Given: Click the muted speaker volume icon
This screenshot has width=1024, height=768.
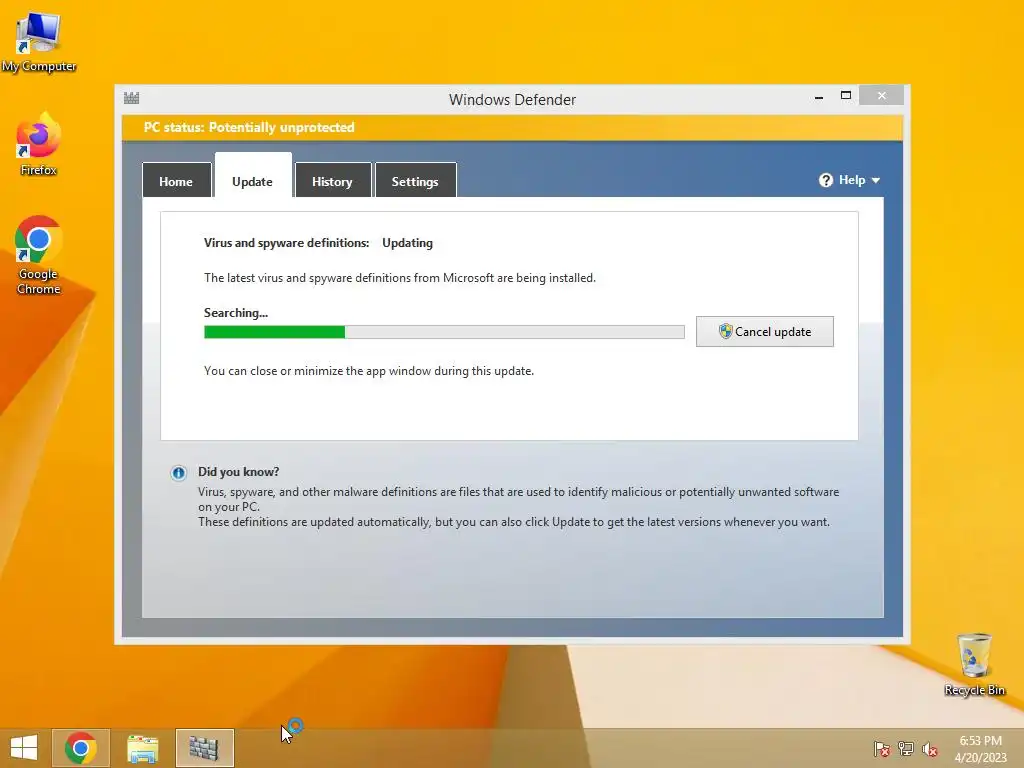Looking at the screenshot, I should pos(930,749).
